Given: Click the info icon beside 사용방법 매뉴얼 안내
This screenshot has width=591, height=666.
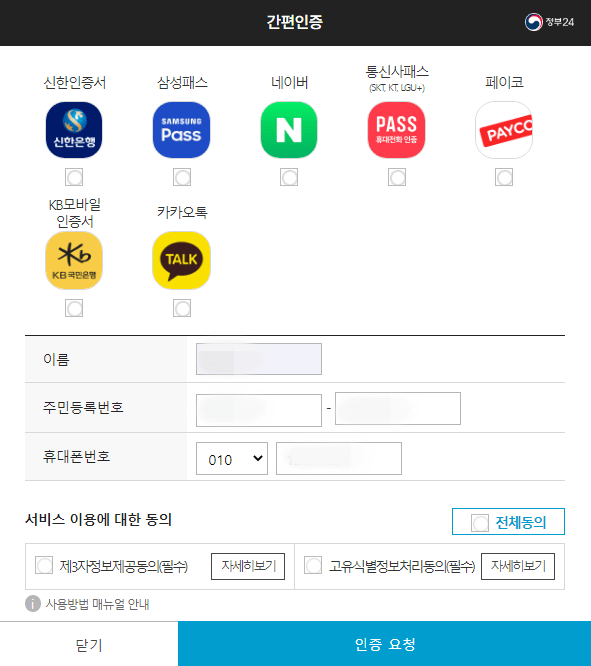Looking at the screenshot, I should coord(33,604).
